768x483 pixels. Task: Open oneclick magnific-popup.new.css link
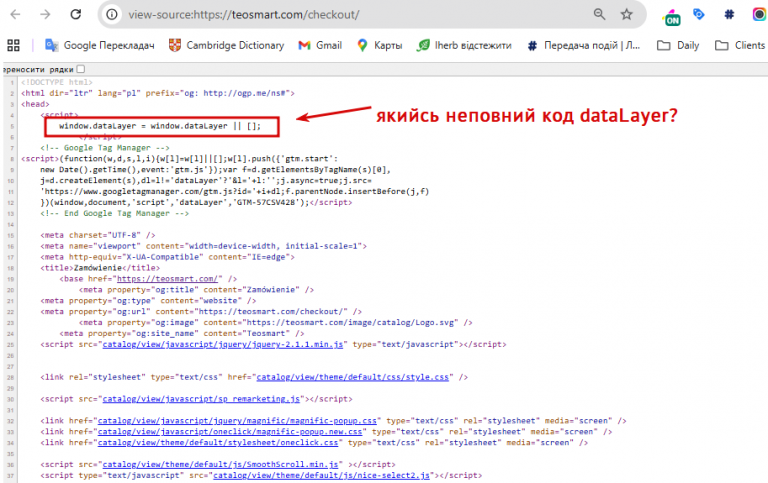[230, 432]
